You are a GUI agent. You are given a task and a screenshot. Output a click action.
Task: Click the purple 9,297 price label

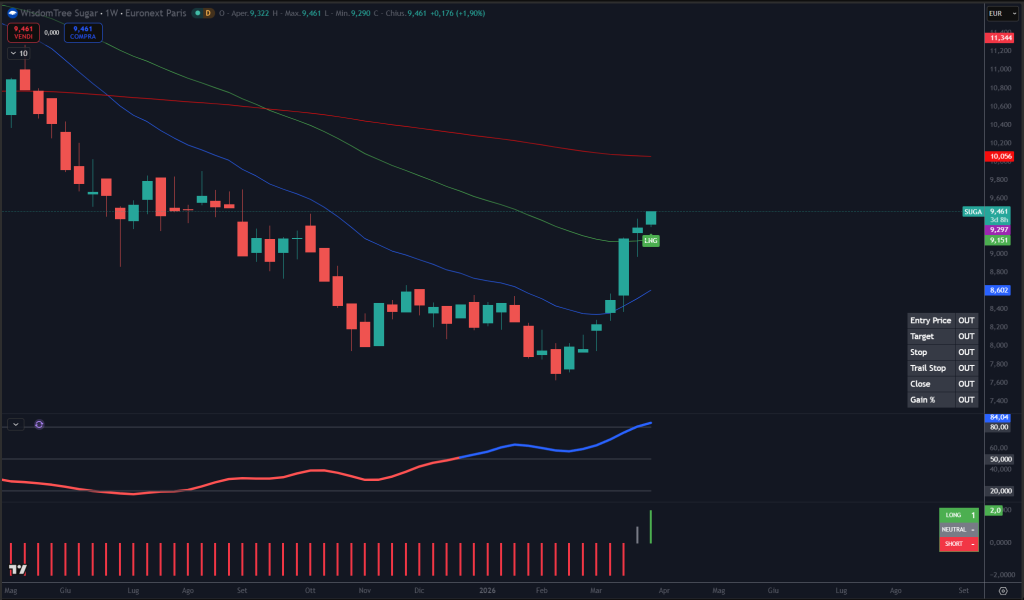pos(998,230)
